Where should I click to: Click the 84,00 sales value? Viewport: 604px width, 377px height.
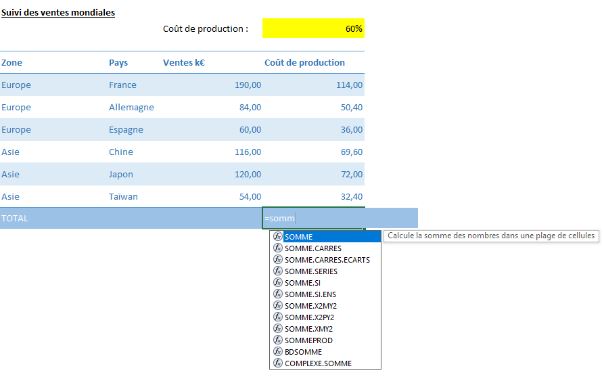tap(250, 107)
